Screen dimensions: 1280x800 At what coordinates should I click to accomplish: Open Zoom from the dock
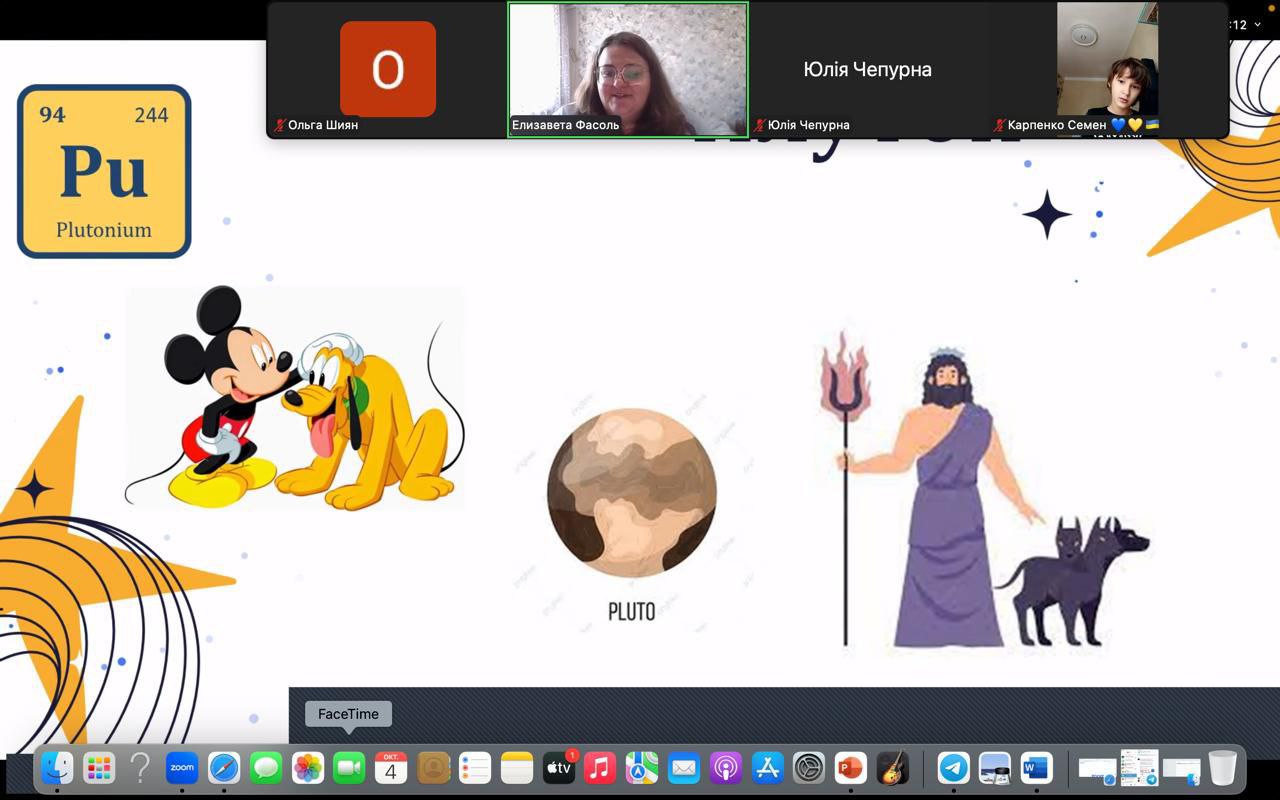[182, 768]
